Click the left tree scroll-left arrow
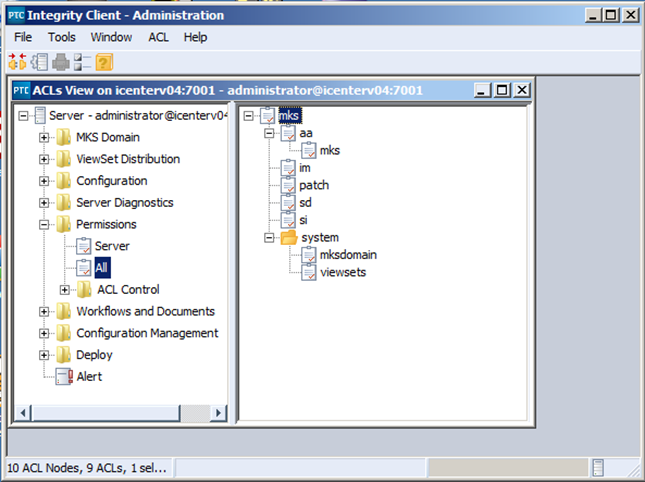Image resolution: width=645 pixels, height=482 pixels. coord(23,412)
